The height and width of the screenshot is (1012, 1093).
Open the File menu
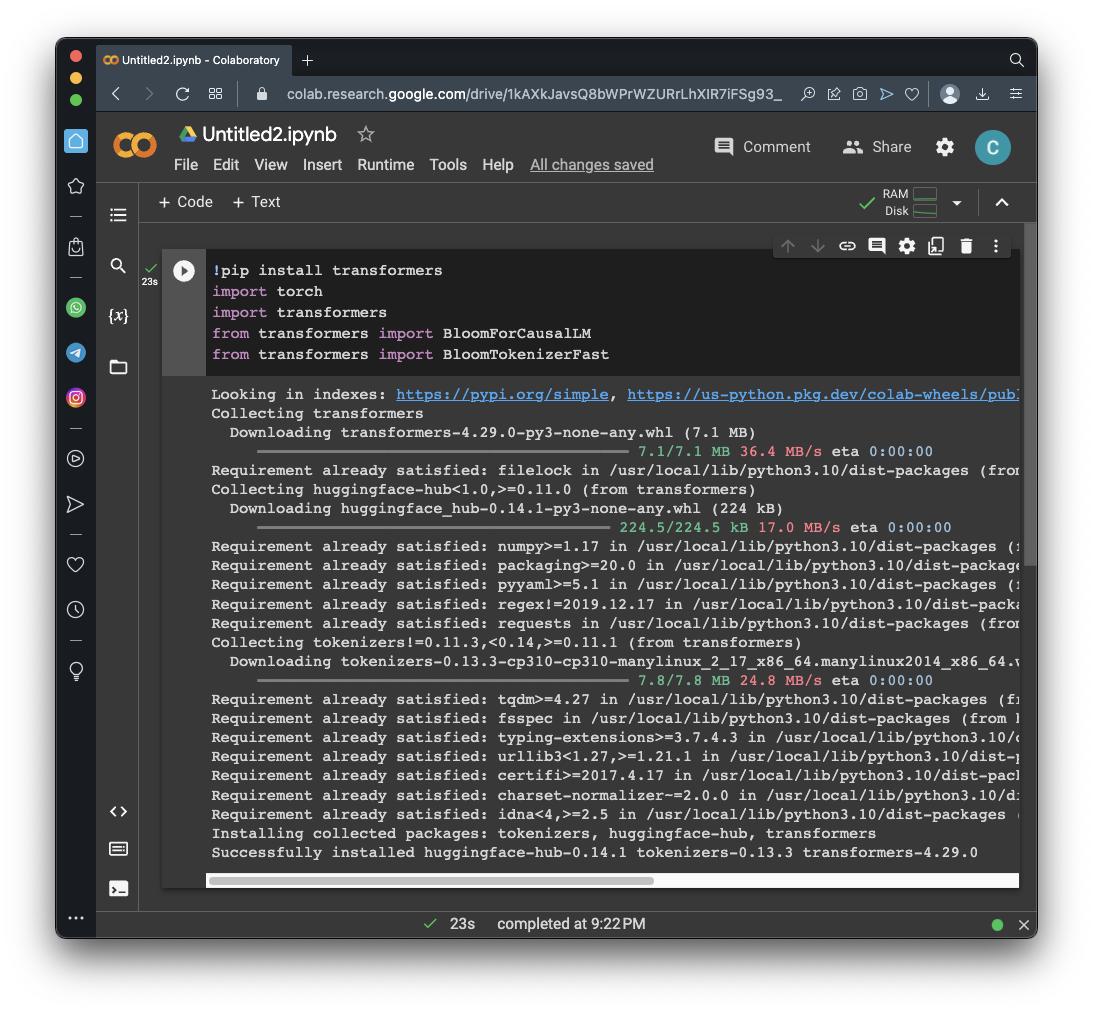point(185,165)
